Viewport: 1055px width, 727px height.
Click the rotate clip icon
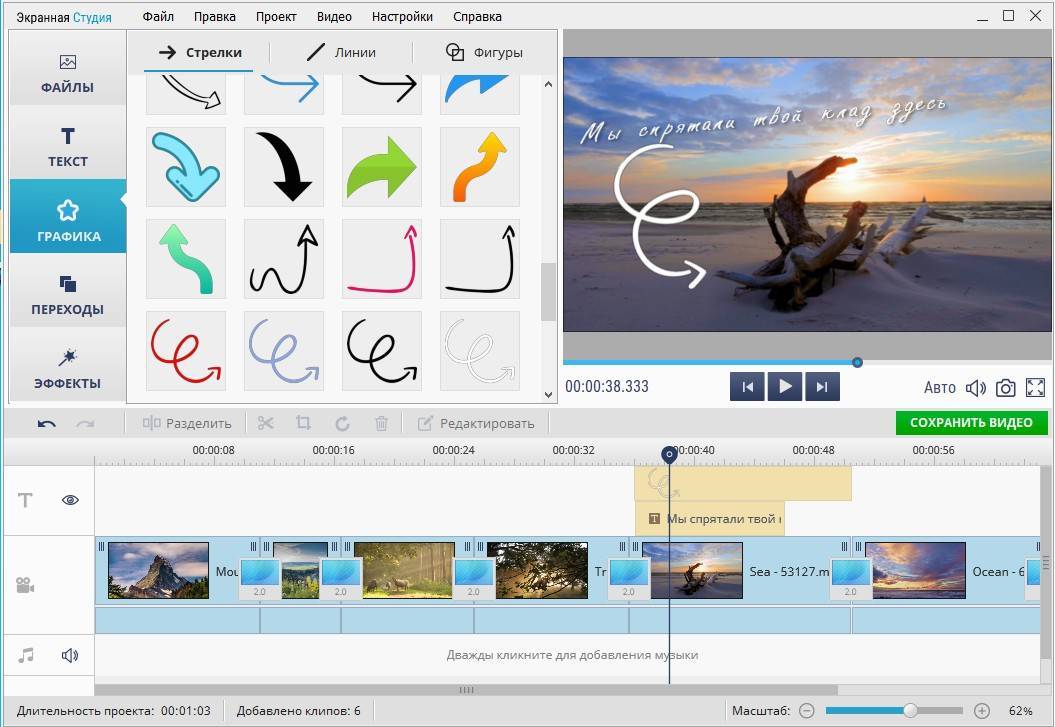coord(342,423)
